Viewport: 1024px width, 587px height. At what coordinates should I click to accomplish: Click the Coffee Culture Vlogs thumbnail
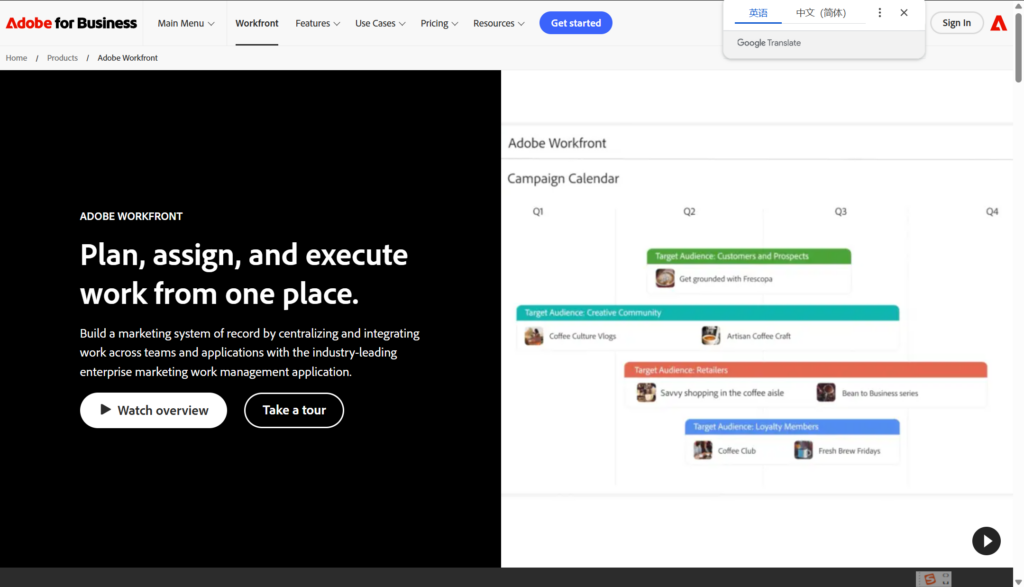[x=534, y=336]
